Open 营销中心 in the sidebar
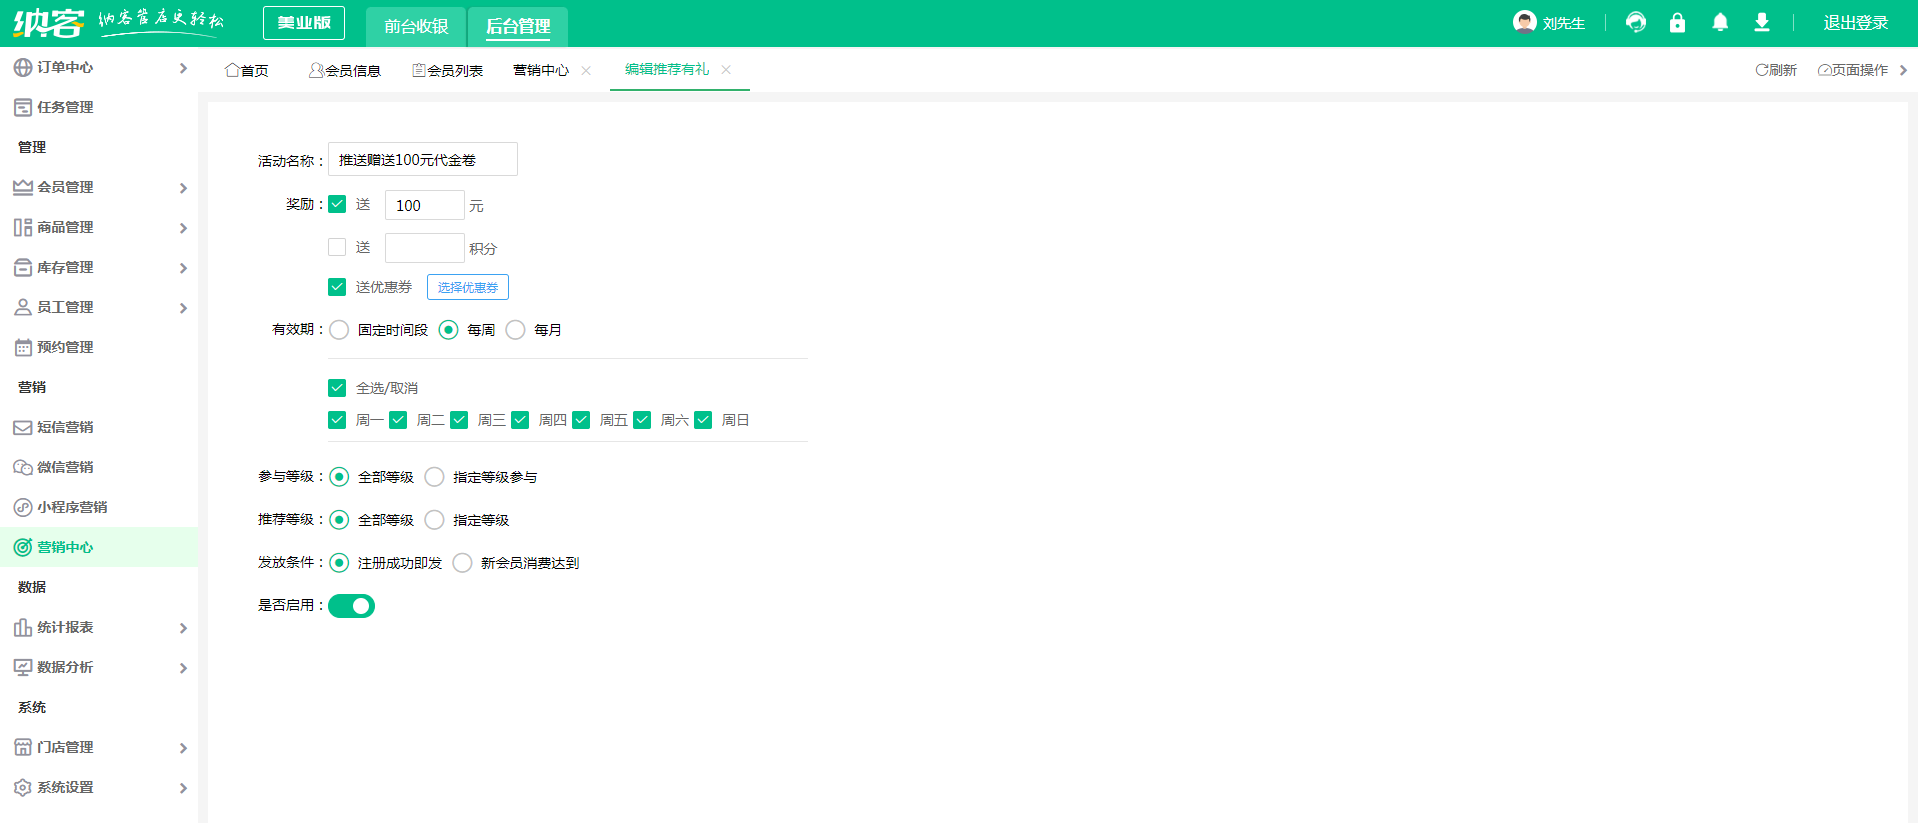Image resolution: width=1918 pixels, height=823 pixels. pos(65,547)
